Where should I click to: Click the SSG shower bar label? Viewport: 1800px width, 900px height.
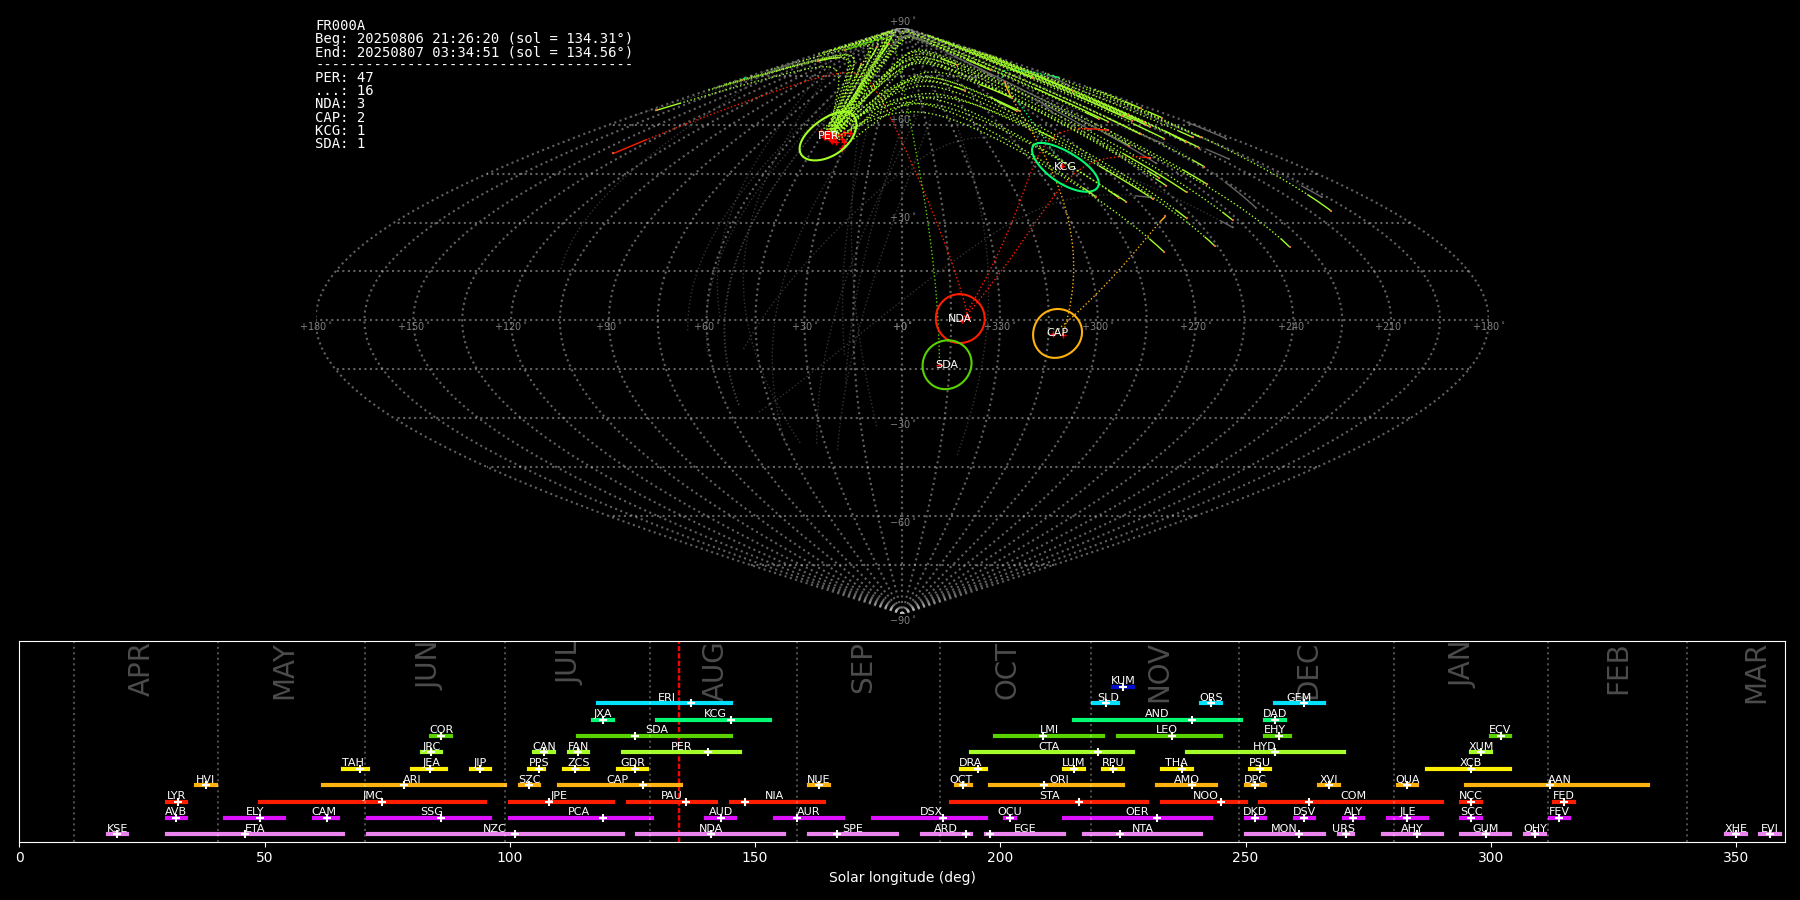click(431, 812)
